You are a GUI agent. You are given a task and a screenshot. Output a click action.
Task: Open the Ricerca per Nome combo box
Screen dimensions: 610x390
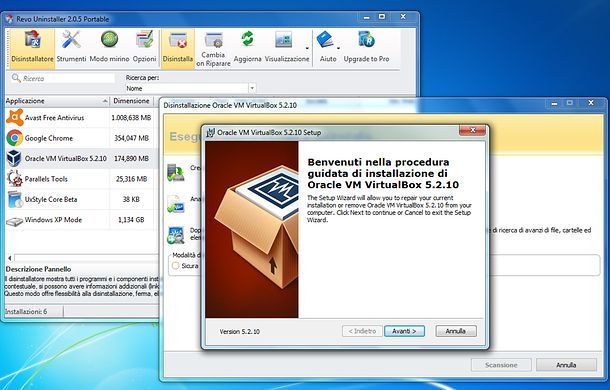(190, 88)
